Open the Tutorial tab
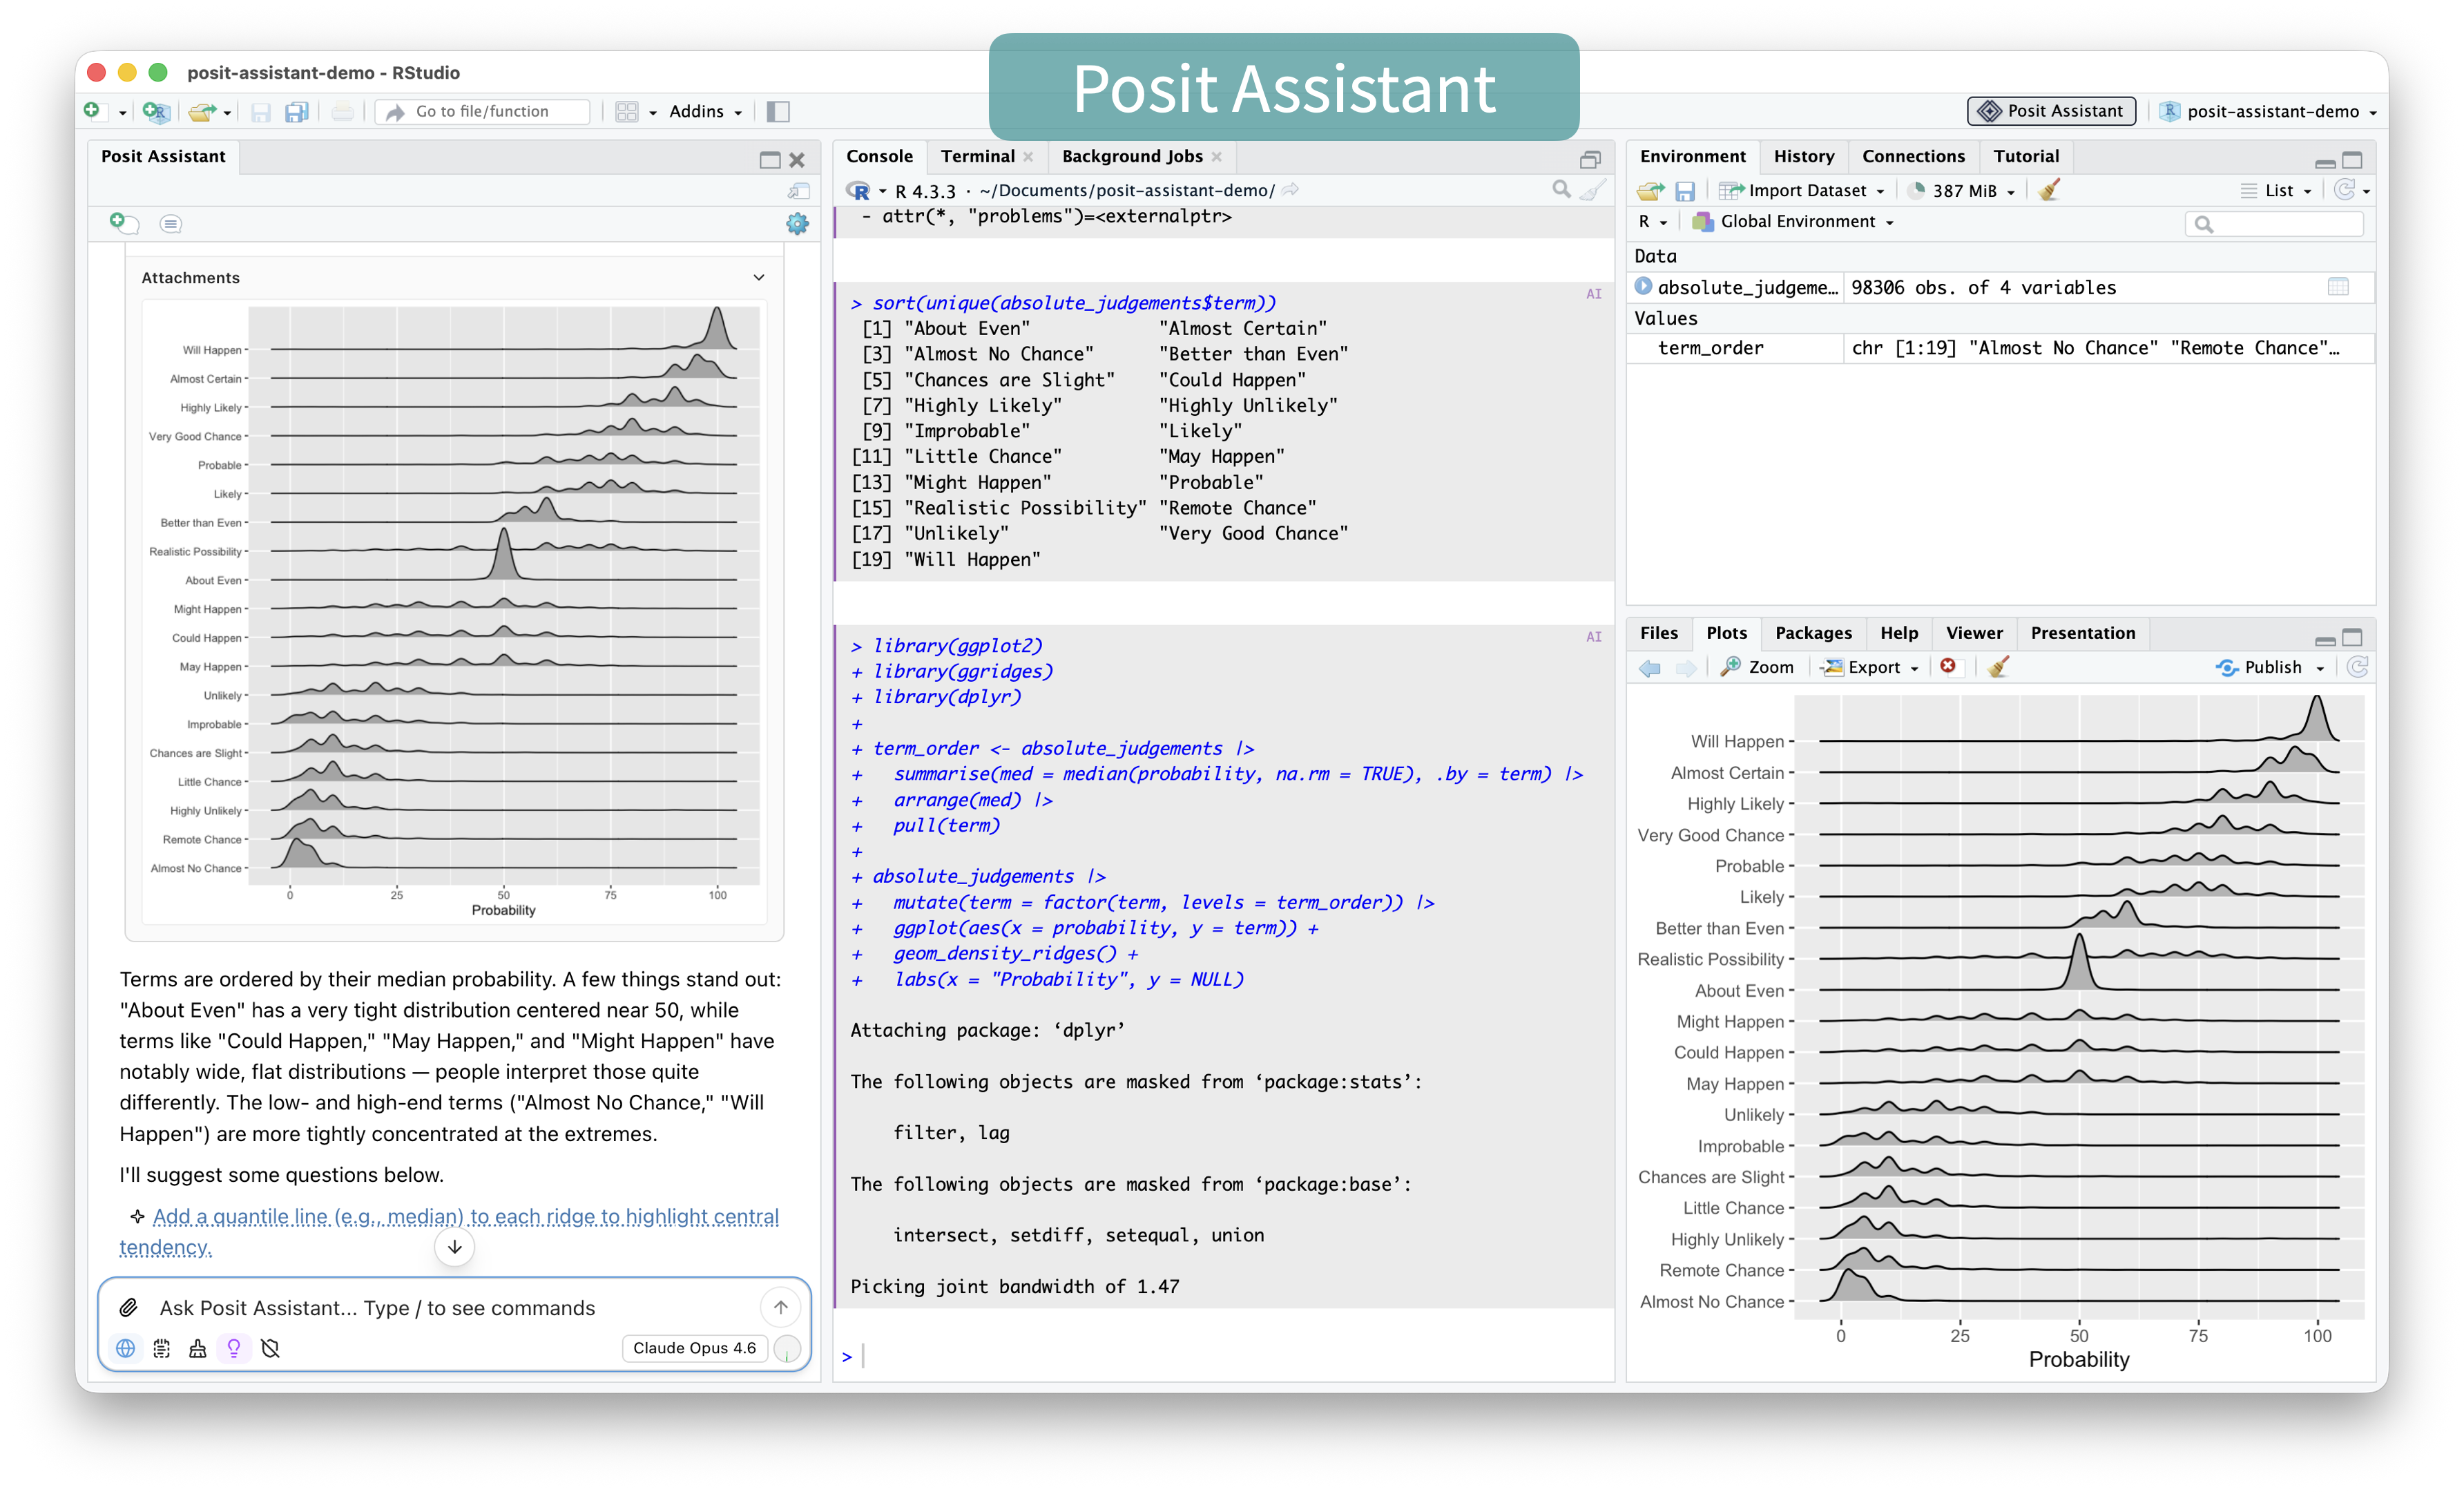 (x=2025, y=156)
